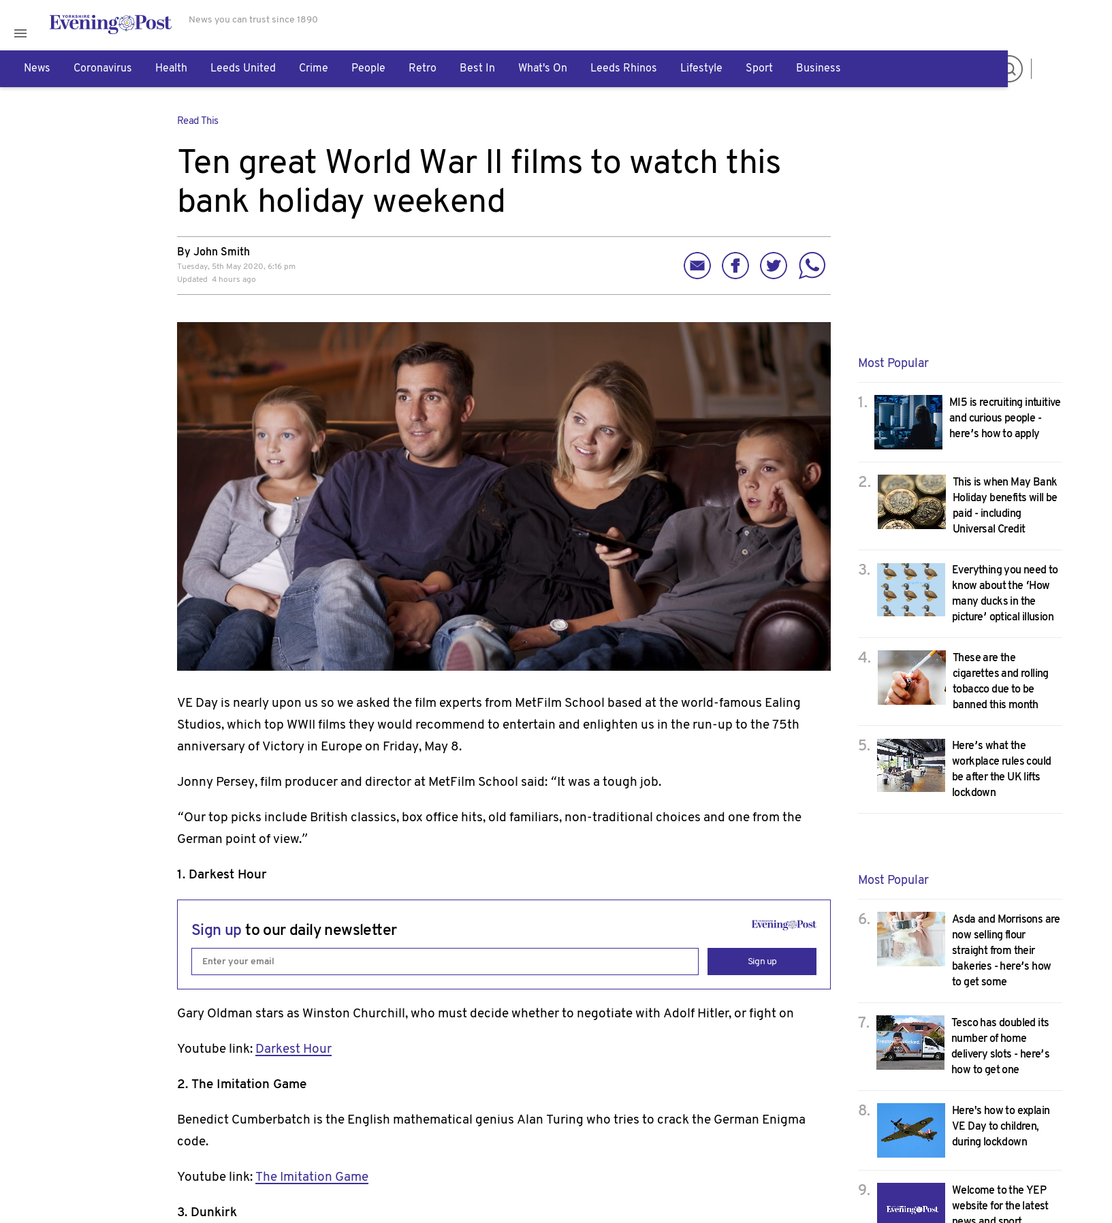Click the Yorkshire Evening Post logo
This screenshot has width=1112, height=1223.
[110, 24]
